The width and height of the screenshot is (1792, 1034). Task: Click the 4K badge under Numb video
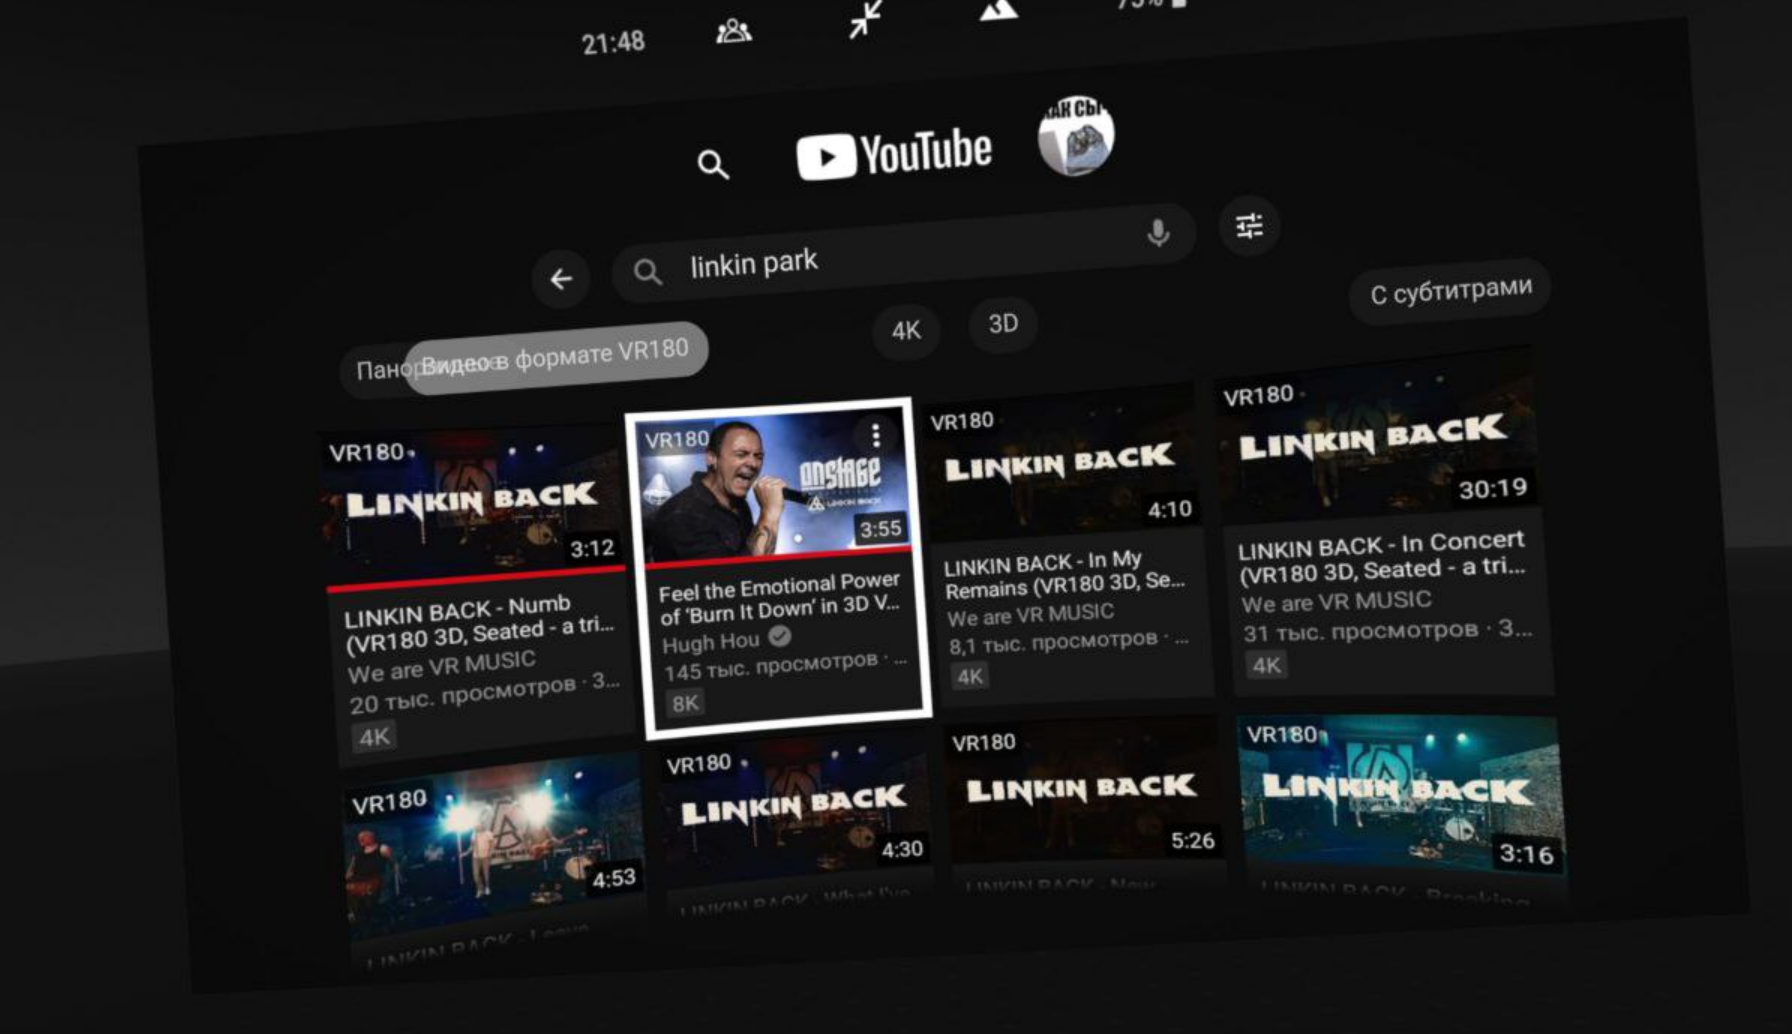[374, 737]
